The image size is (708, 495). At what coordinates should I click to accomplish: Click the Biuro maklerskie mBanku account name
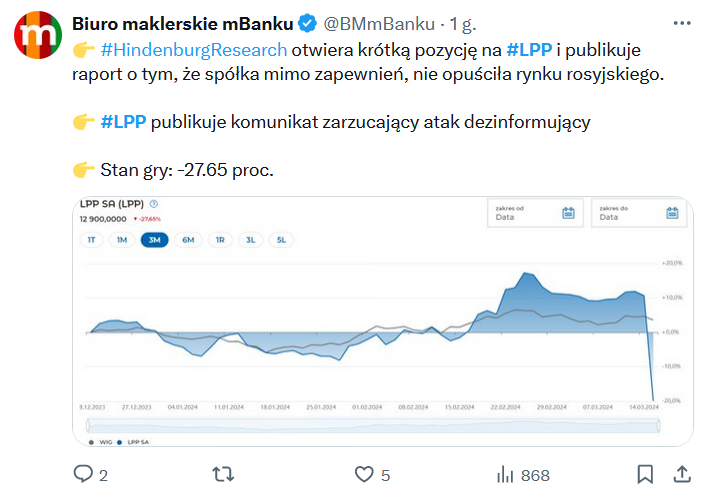(x=177, y=23)
